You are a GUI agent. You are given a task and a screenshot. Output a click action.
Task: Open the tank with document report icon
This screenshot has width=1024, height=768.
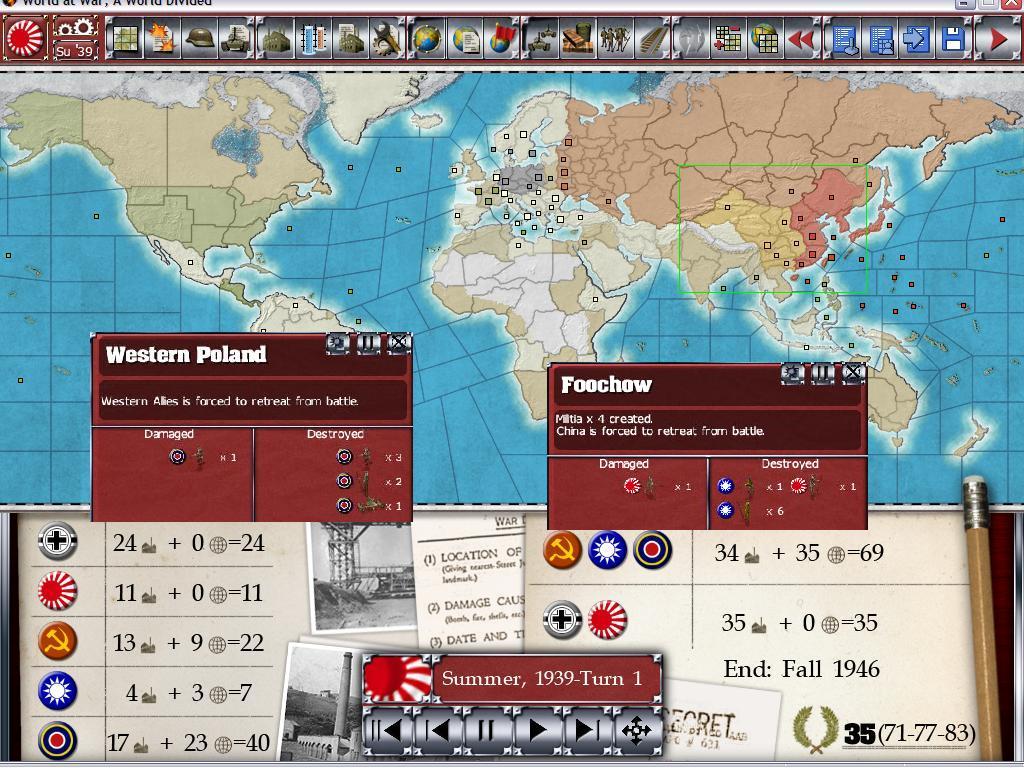coord(236,39)
